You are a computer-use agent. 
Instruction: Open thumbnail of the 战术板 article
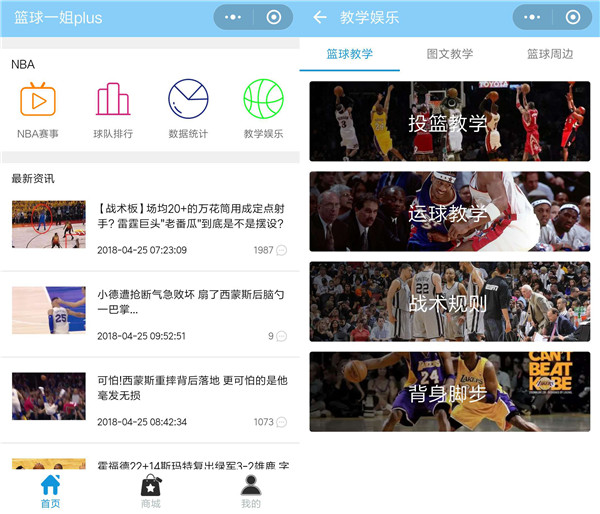click(x=49, y=224)
